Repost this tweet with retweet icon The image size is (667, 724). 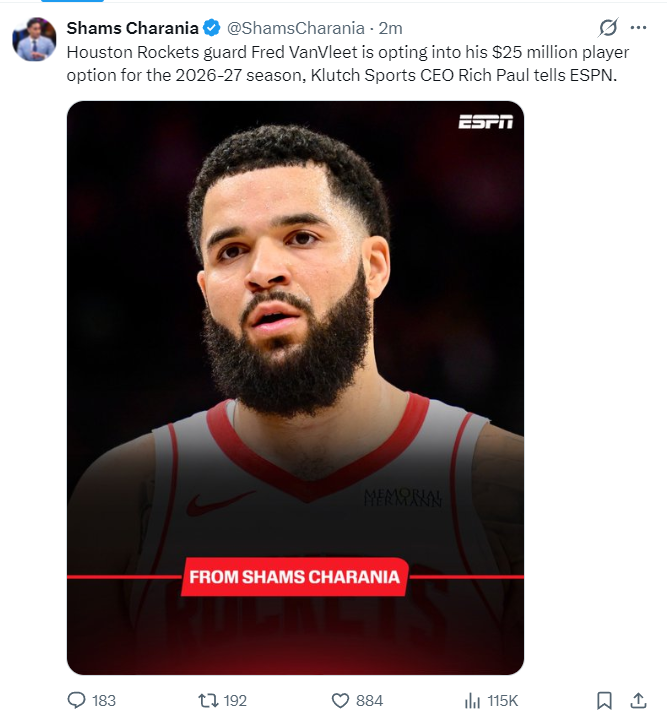click(208, 700)
